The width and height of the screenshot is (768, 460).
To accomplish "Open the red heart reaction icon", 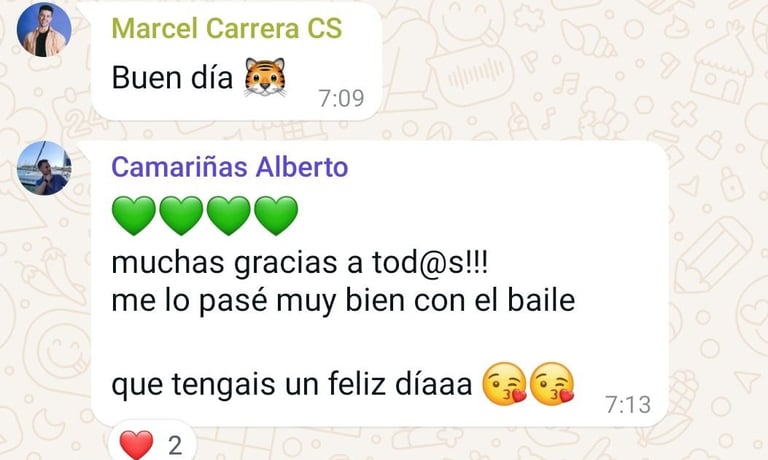I will pos(137,445).
